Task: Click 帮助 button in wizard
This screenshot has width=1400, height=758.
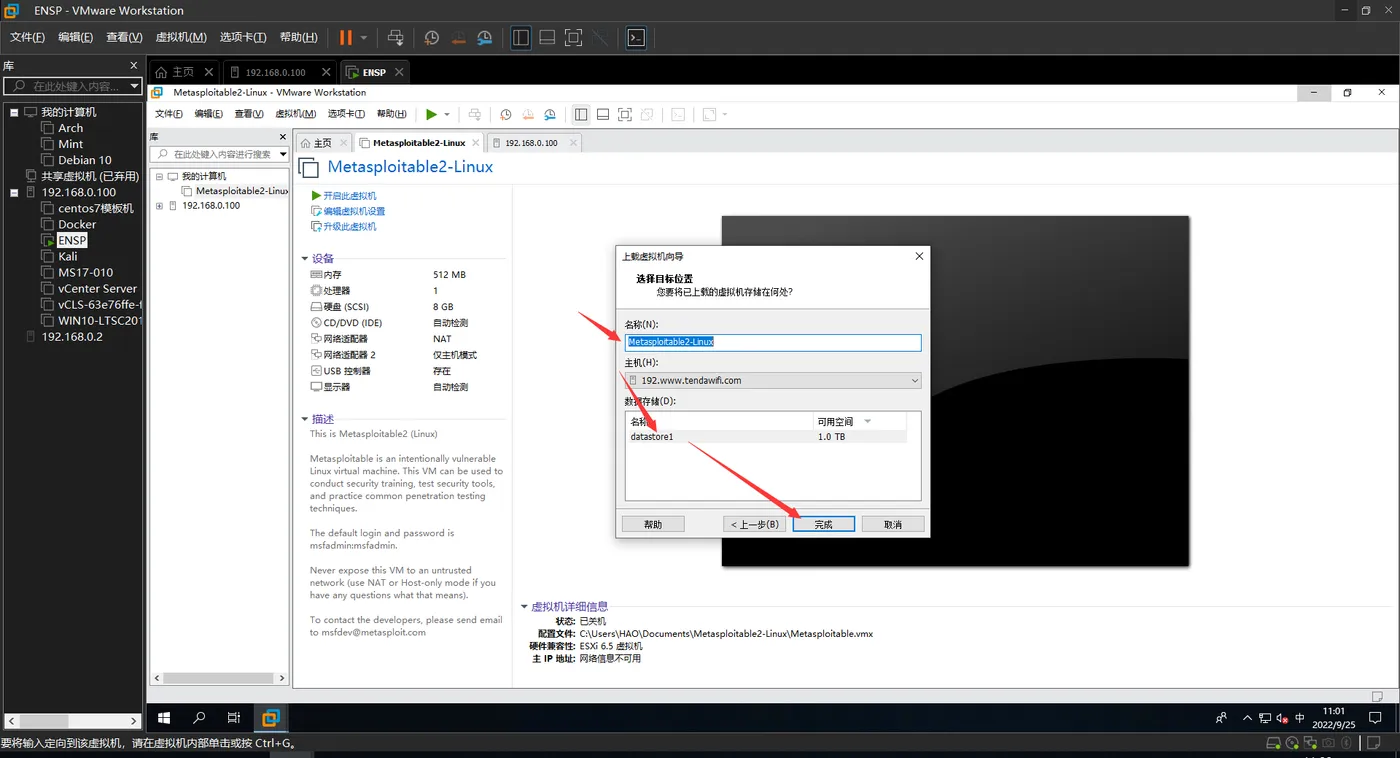Action: (x=653, y=524)
